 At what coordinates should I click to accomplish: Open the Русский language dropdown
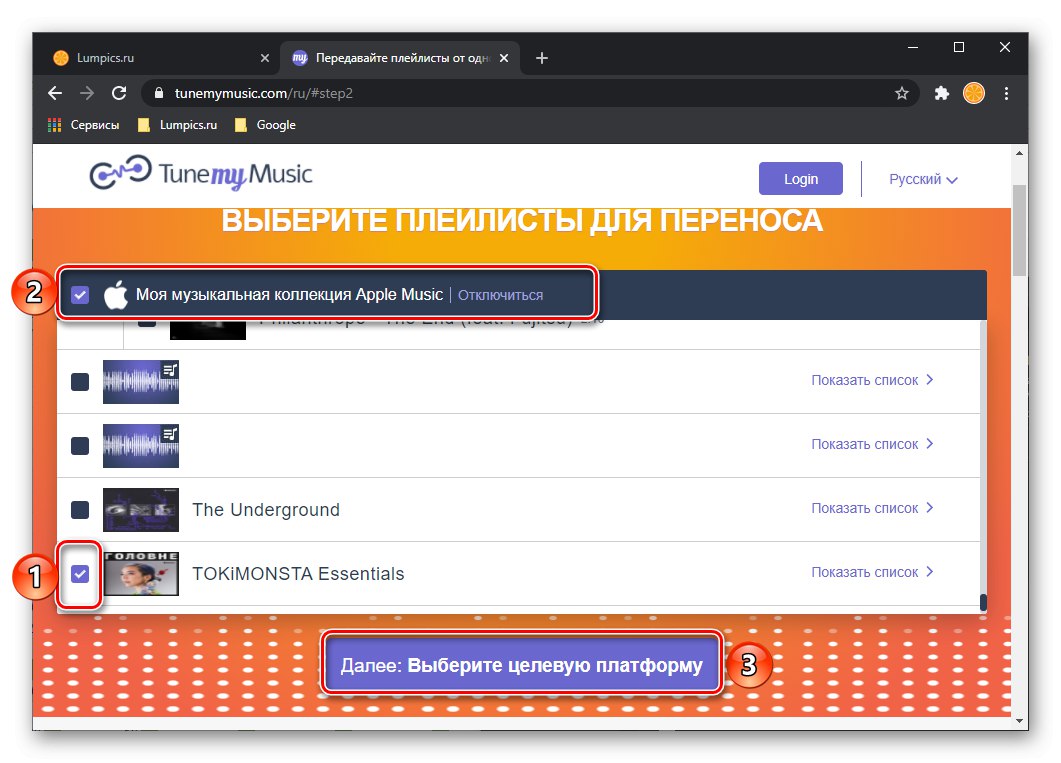point(923,179)
